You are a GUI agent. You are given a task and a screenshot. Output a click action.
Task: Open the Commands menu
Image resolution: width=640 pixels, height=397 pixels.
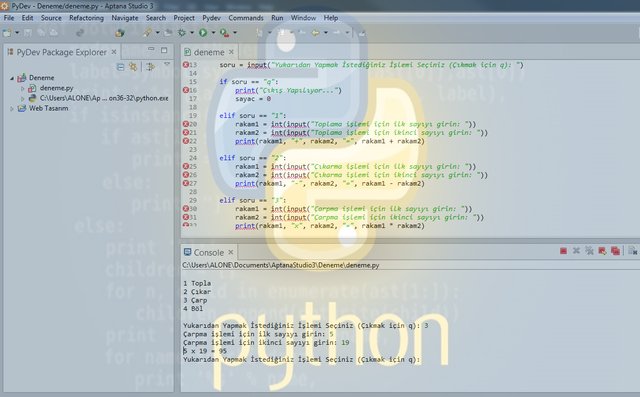(246, 18)
